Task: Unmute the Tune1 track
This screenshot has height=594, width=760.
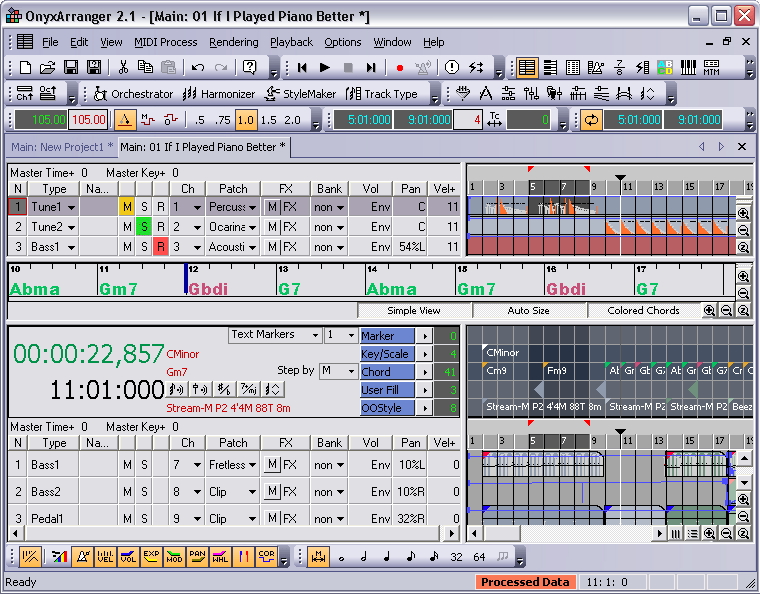Action: 127,207
